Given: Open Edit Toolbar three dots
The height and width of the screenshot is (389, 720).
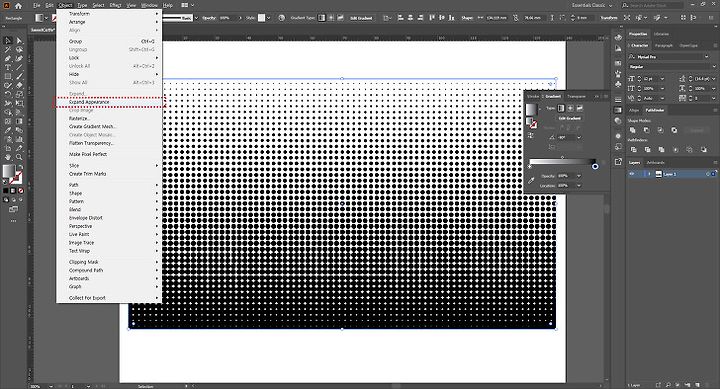Looking at the screenshot, I should (13, 221).
